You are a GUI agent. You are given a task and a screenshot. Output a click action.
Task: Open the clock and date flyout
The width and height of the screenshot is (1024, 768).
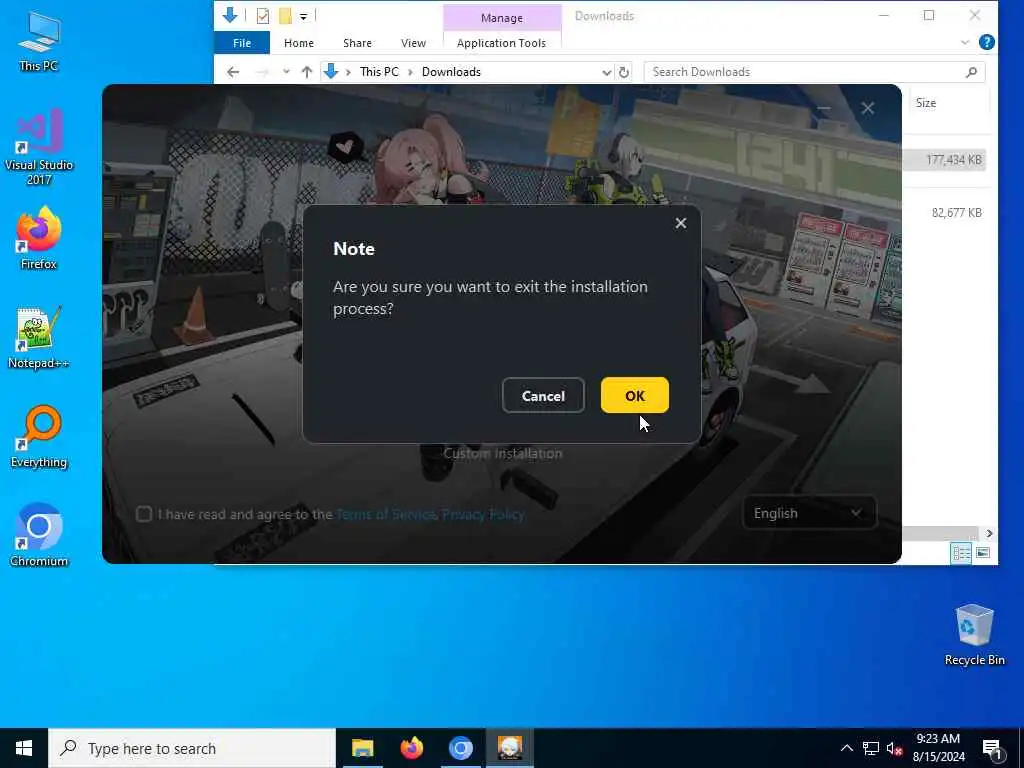tap(938, 748)
